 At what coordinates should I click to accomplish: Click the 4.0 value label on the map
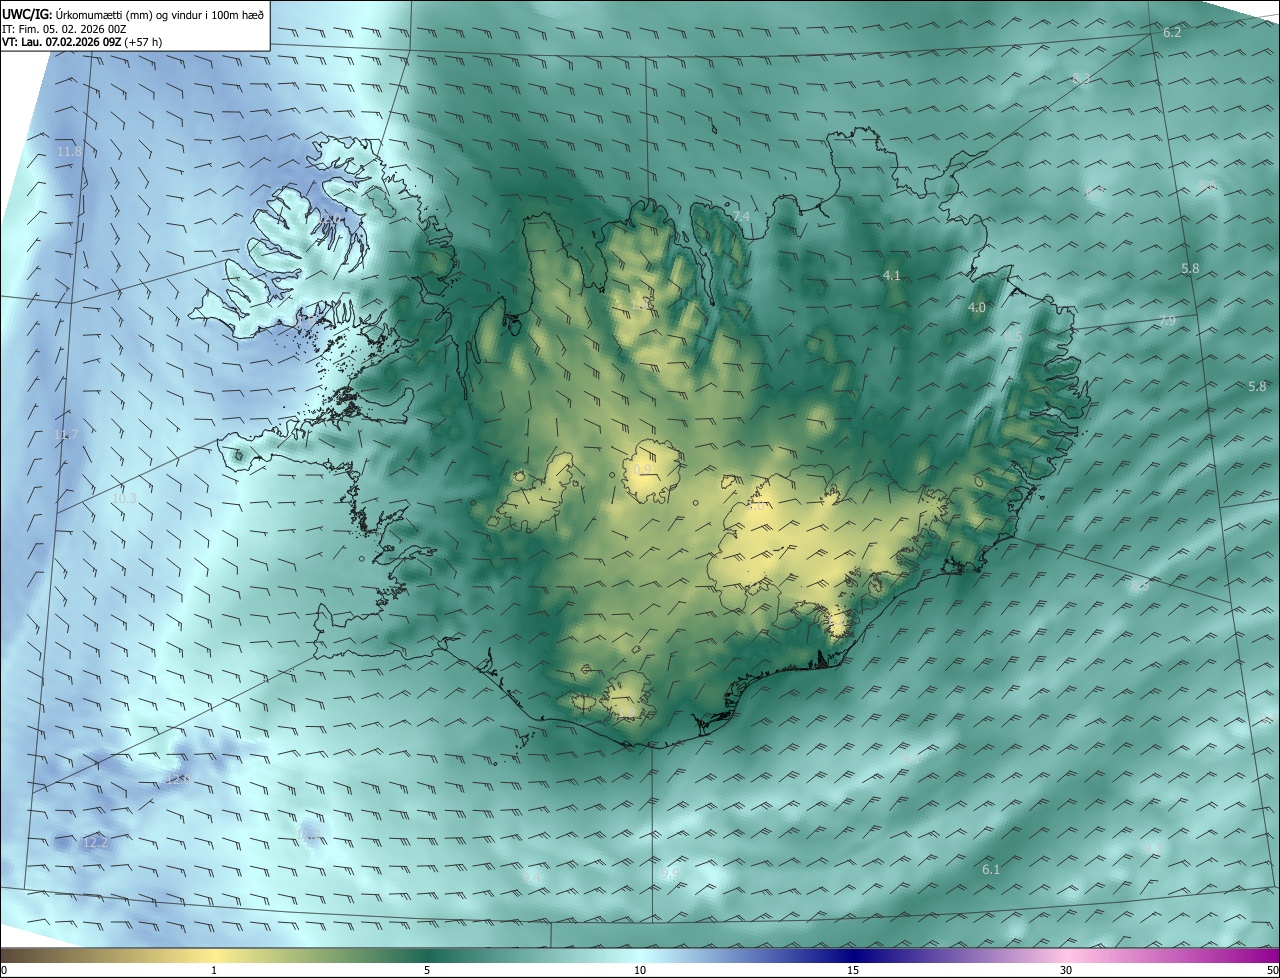977,308
